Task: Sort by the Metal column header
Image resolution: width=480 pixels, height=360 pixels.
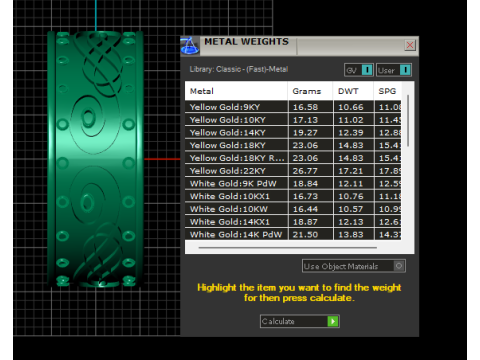Action: coord(236,91)
